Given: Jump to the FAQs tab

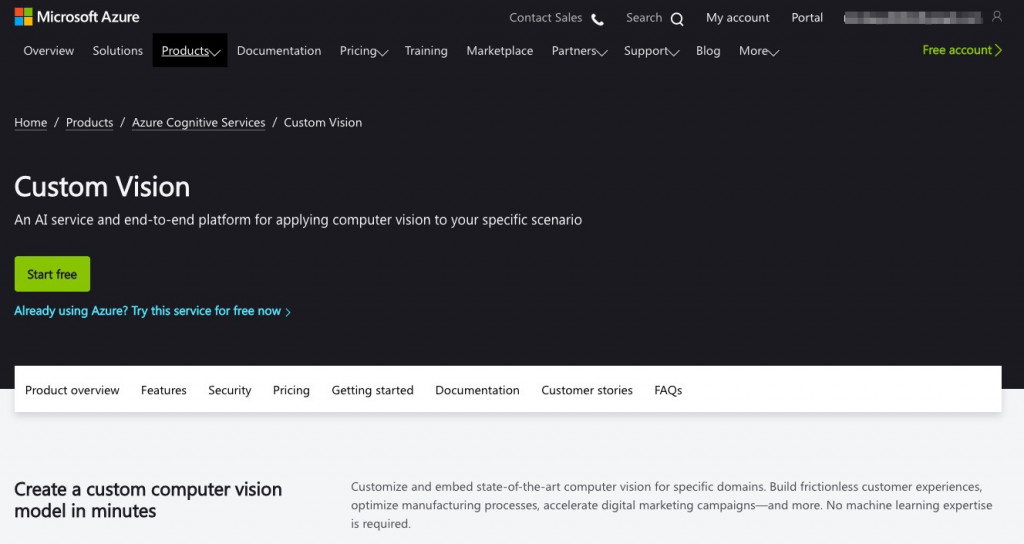Looking at the screenshot, I should coord(668,390).
